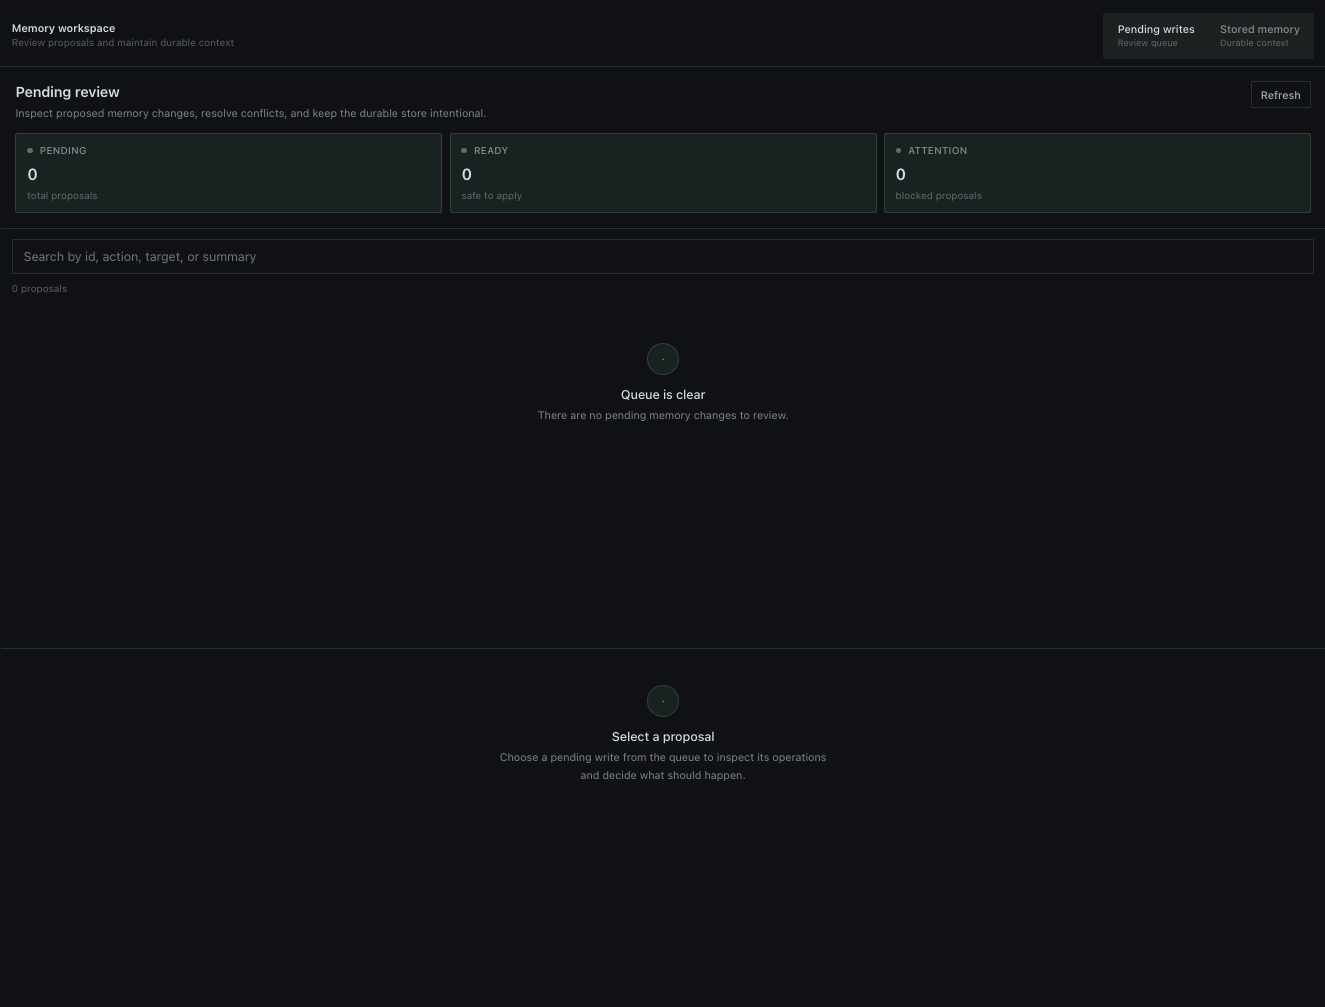Click the Pending review heading

point(67,92)
